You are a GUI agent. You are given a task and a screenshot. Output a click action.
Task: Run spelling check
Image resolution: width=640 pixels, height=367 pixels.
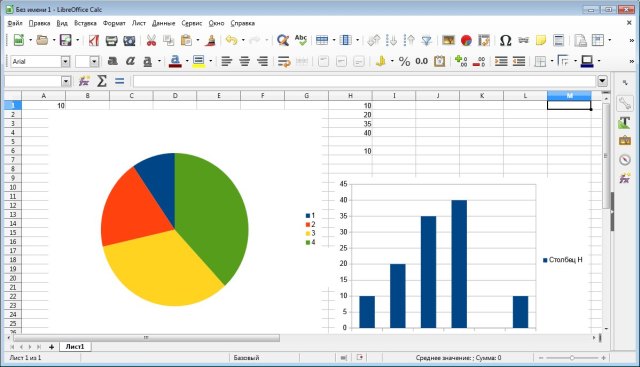(301, 40)
